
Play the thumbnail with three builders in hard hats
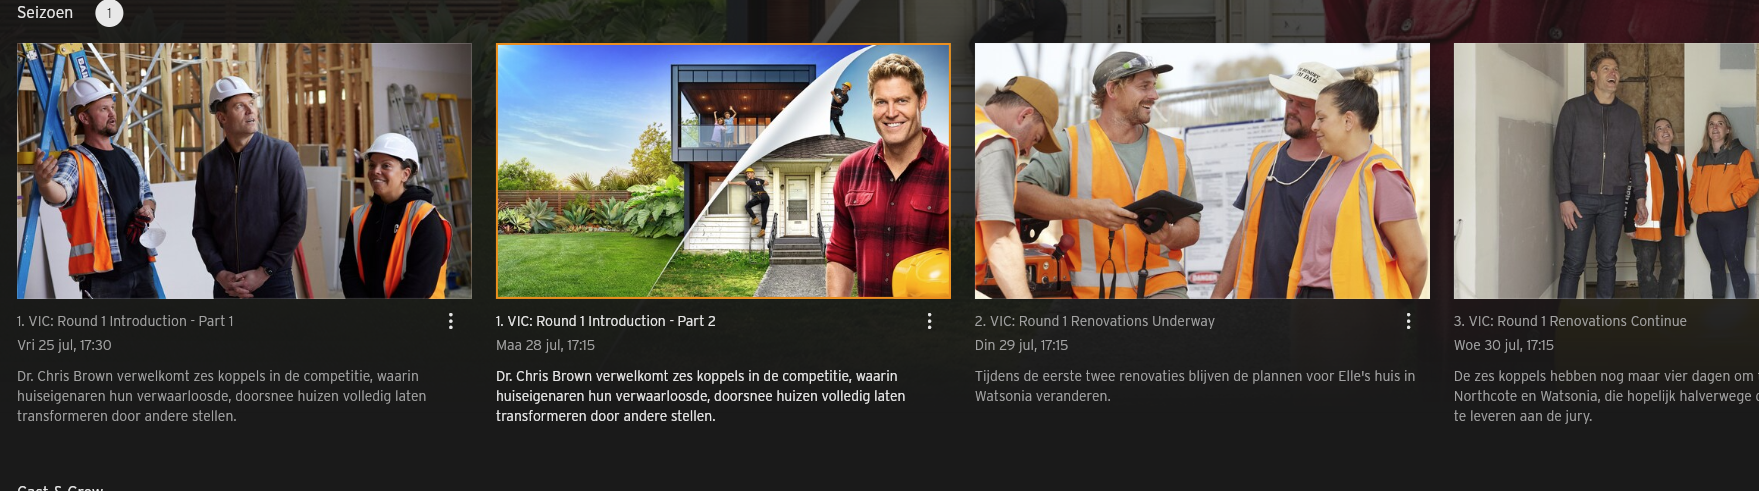coord(244,171)
